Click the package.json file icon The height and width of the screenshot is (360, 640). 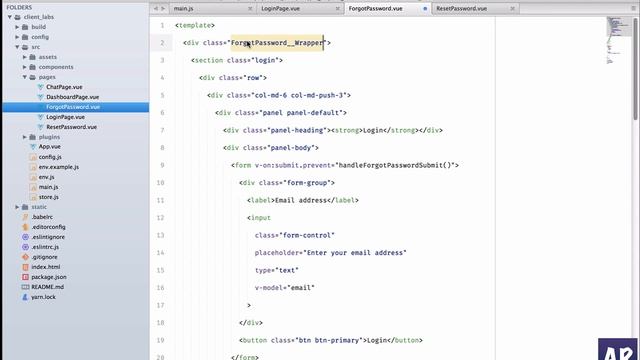click(25, 277)
